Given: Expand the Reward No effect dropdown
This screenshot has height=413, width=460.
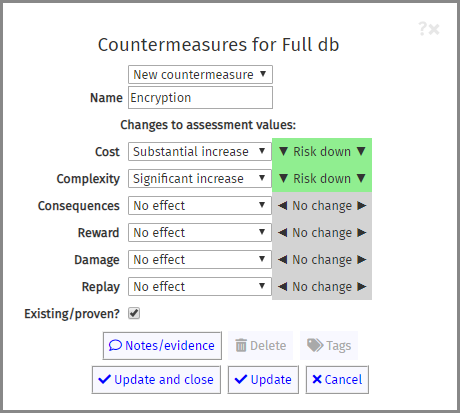Looking at the screenshot, I should point(200,232).
